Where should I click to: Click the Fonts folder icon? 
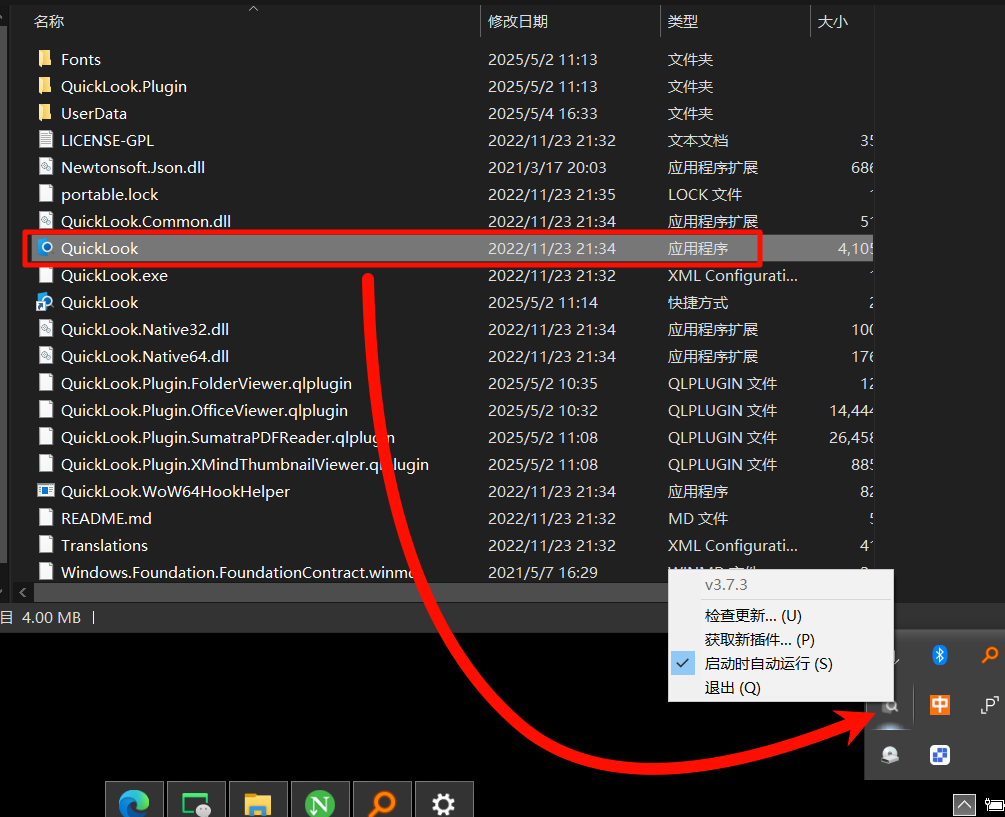coord(45,59)
